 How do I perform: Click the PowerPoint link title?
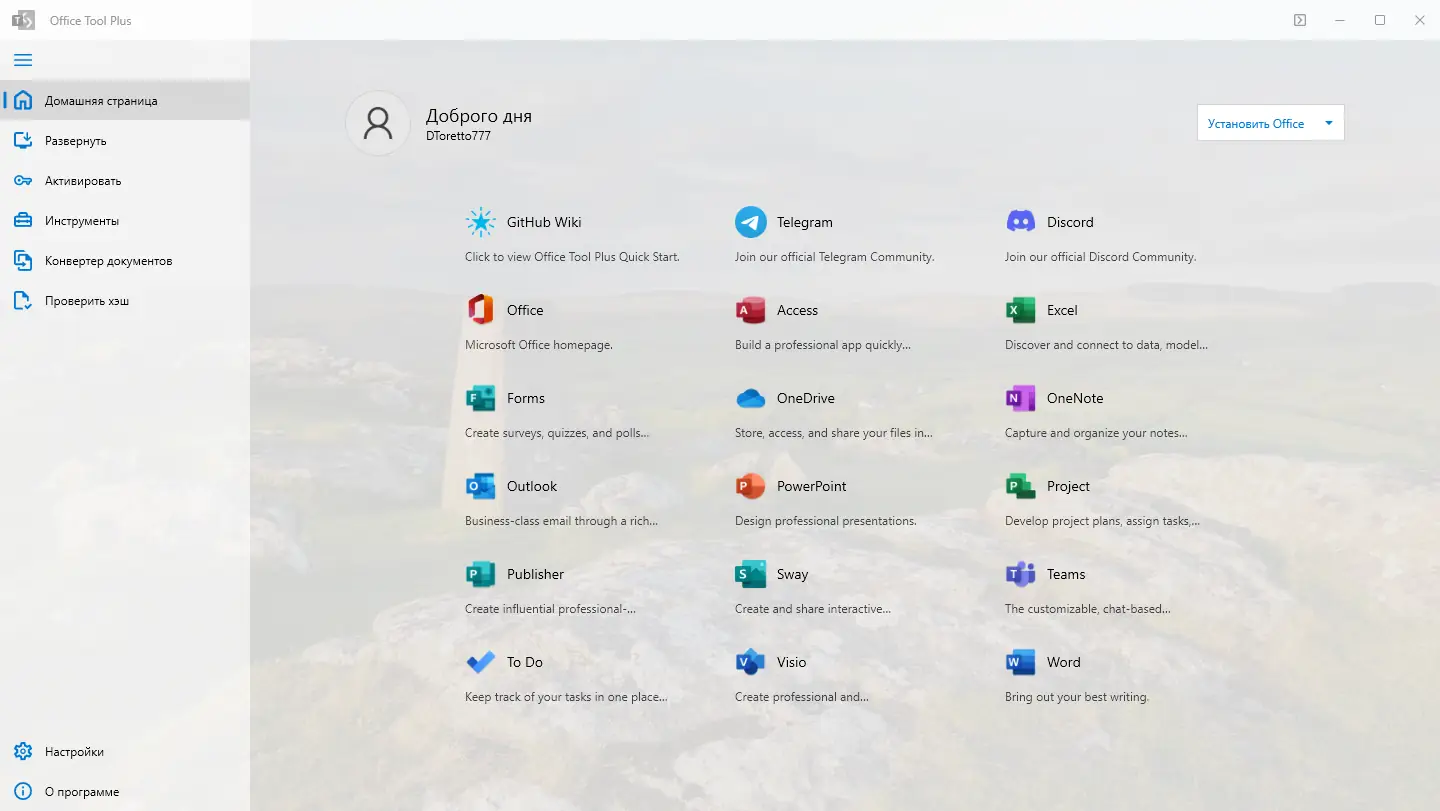tap(812, 486)
